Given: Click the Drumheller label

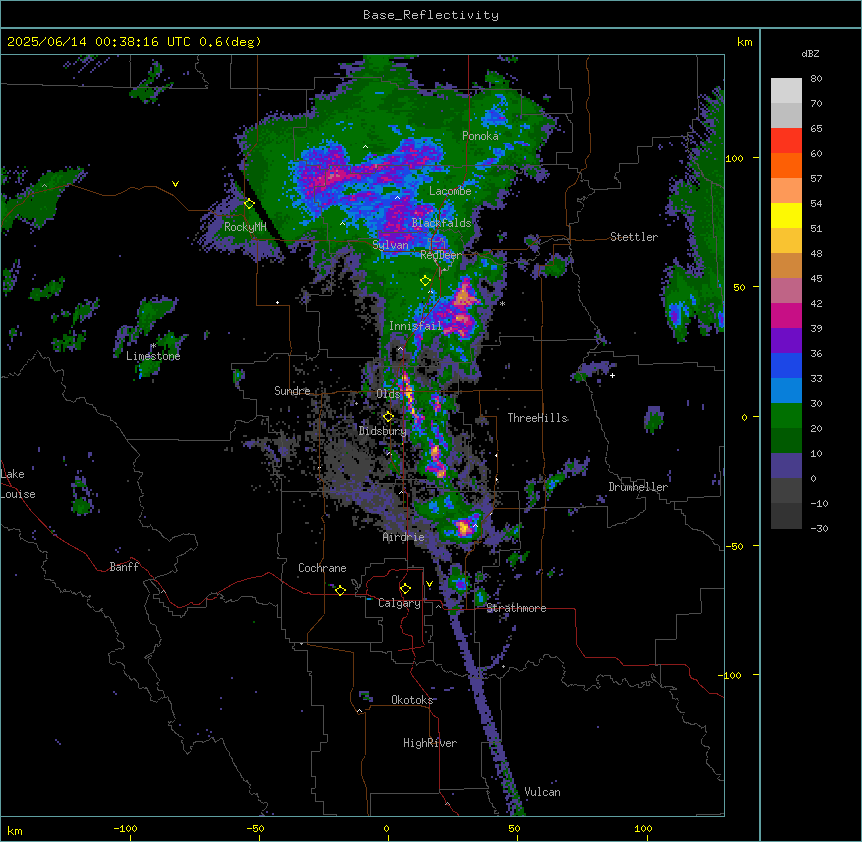Looking at the screenshot, I should click(638, 487).
